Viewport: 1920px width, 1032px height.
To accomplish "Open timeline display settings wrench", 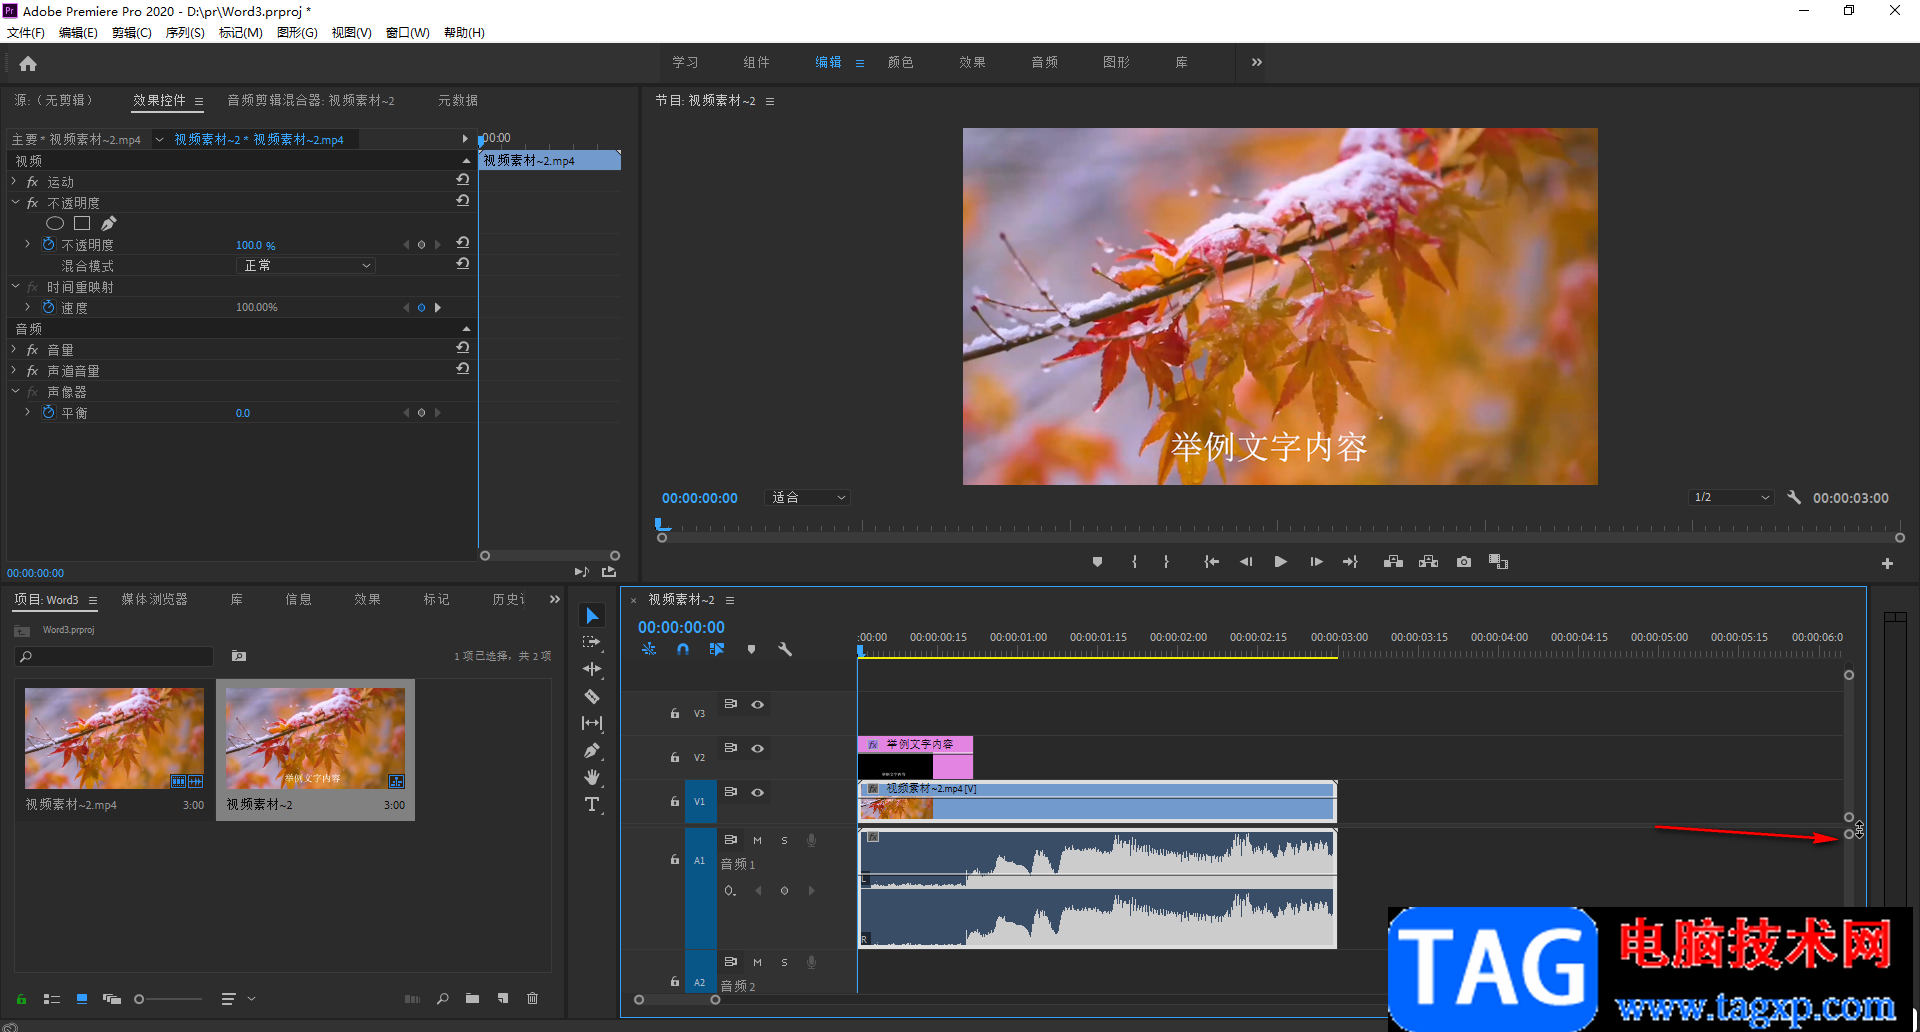I will (x=785, y=649).
